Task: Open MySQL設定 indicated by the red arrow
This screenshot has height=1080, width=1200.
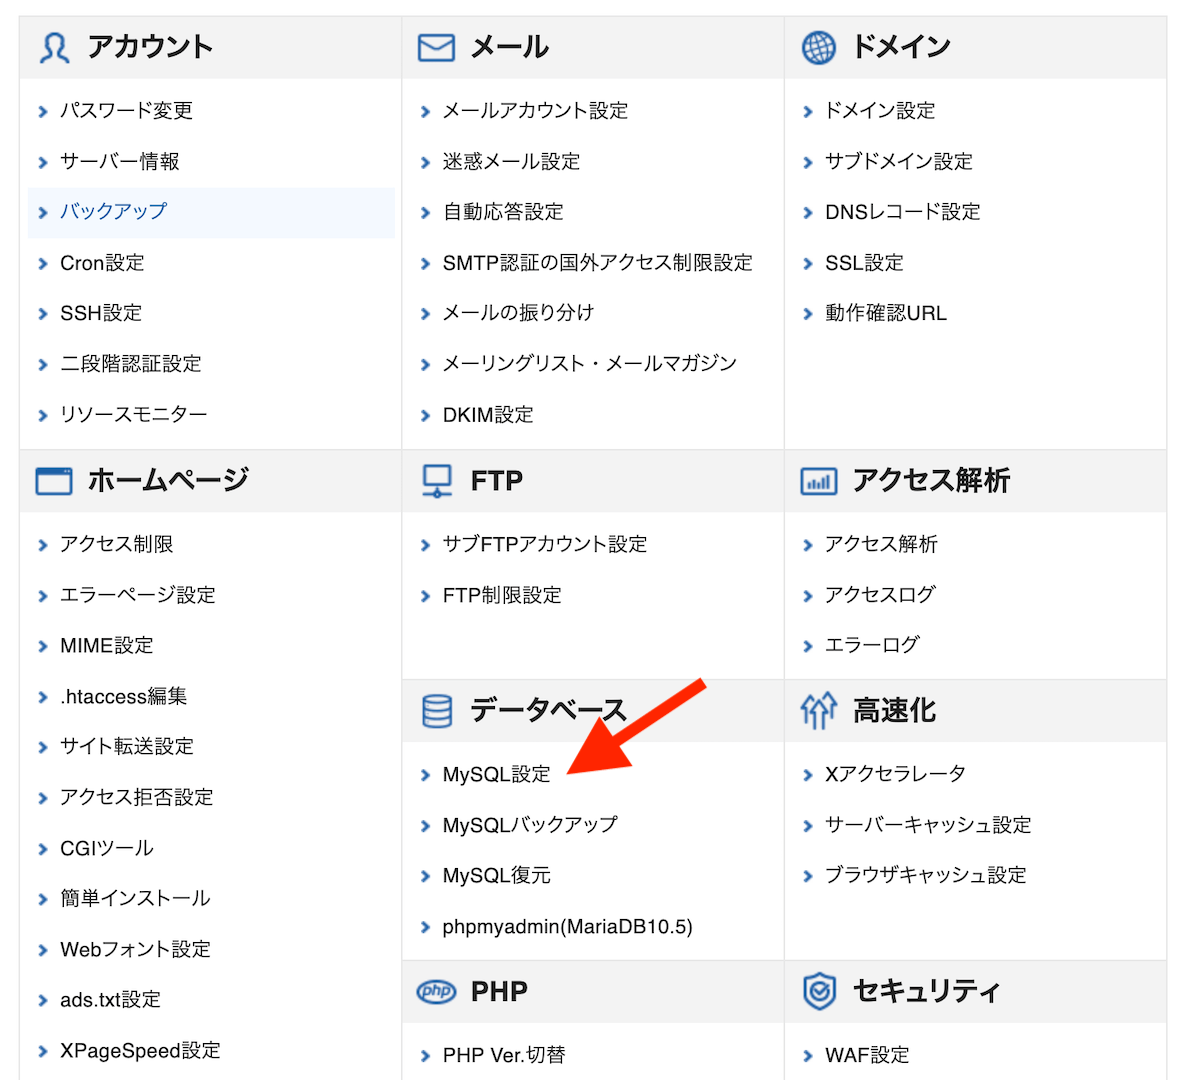Action: point(494,773)
